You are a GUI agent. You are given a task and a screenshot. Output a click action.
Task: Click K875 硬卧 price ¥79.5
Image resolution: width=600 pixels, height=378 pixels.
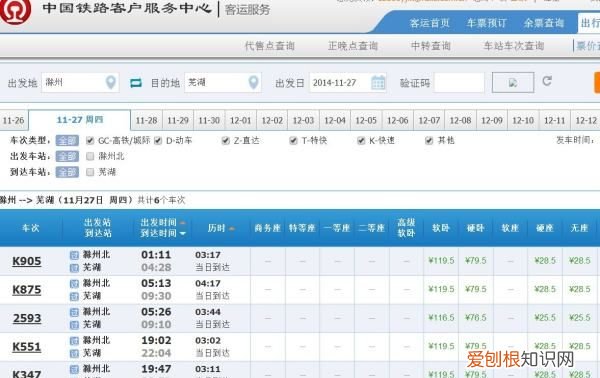coord(476,289)
